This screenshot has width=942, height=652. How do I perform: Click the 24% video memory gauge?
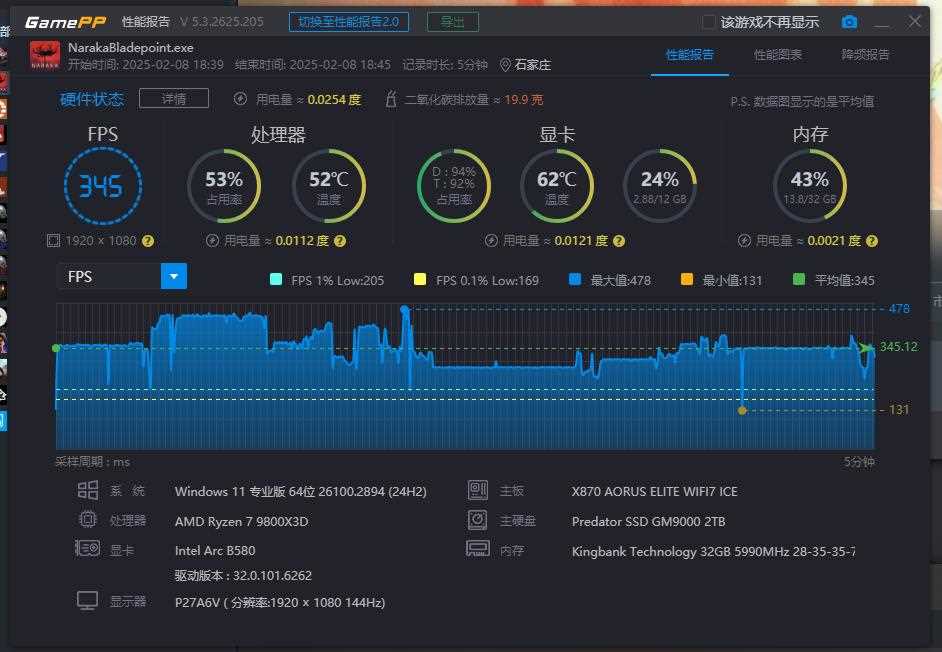(x=660, y=186)
